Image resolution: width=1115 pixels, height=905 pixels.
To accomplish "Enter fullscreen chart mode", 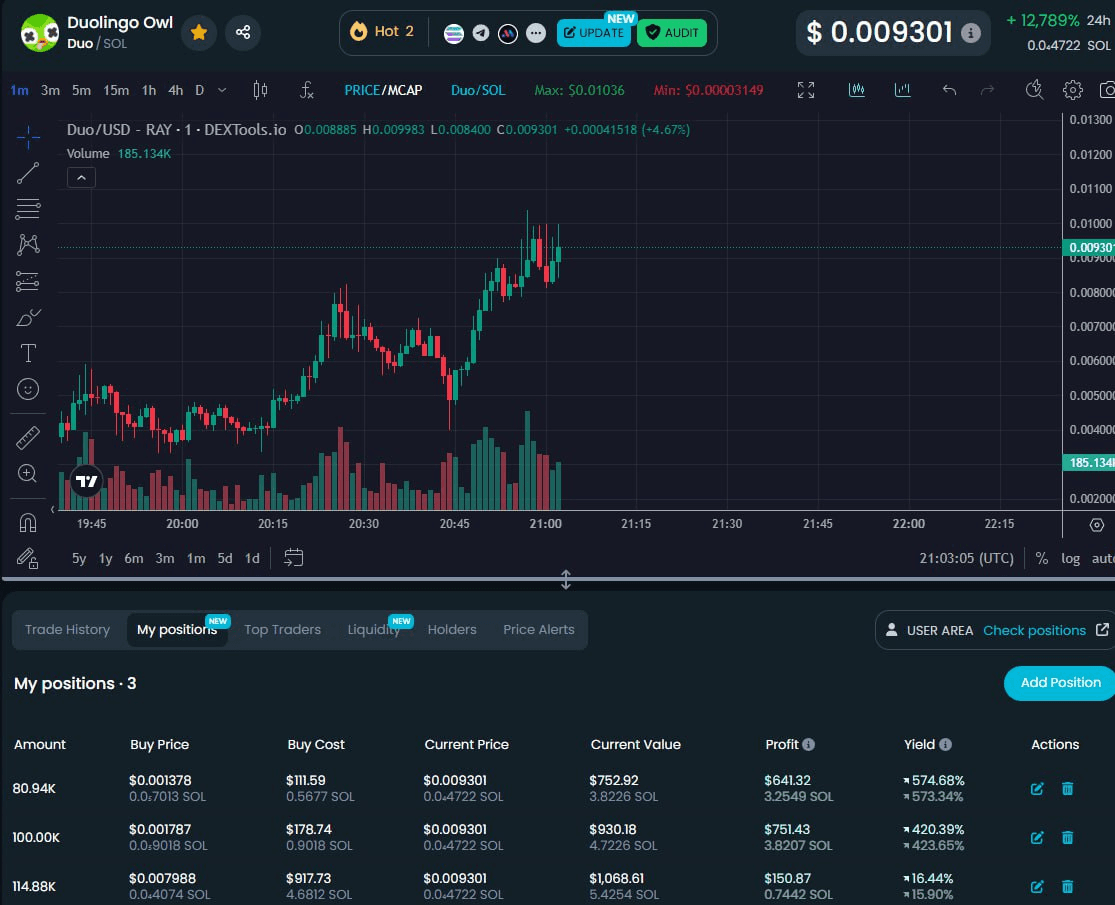I will tap(806, 90).
